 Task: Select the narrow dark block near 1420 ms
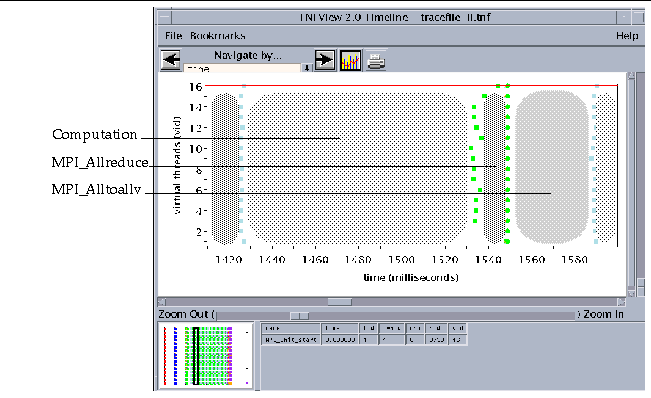tap(225, 168)
